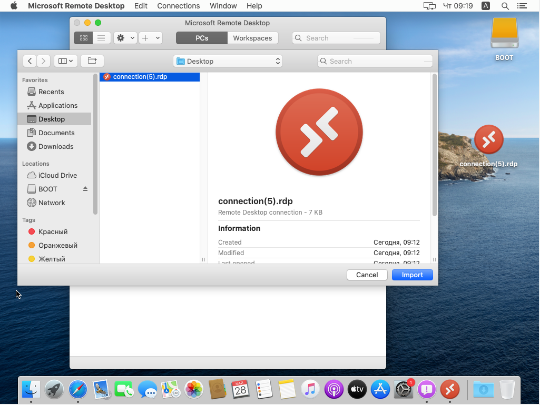Switch to PCs tab in Remote Desktop
This screenshot has height=405, width=540.
pos(202,38)
